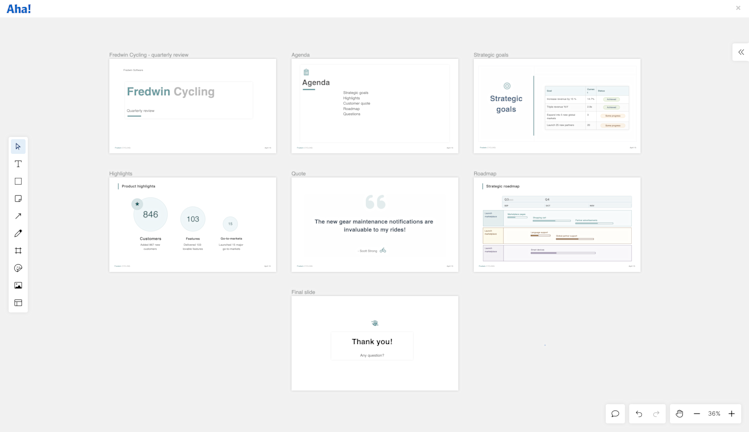Viewport: 749px width, 432px height.
Task: Select the Agenda frame
Action: [x=375, y=106]
